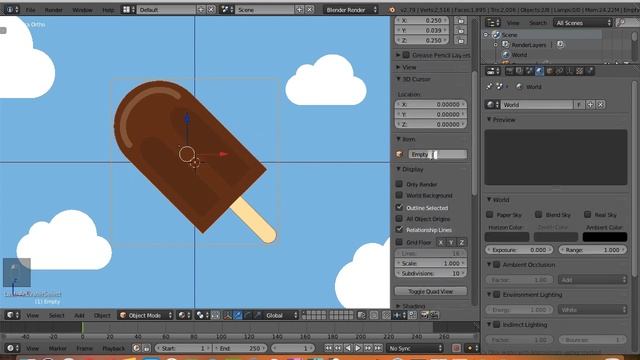Browse World data-block icon

click(x=493, y=105)
